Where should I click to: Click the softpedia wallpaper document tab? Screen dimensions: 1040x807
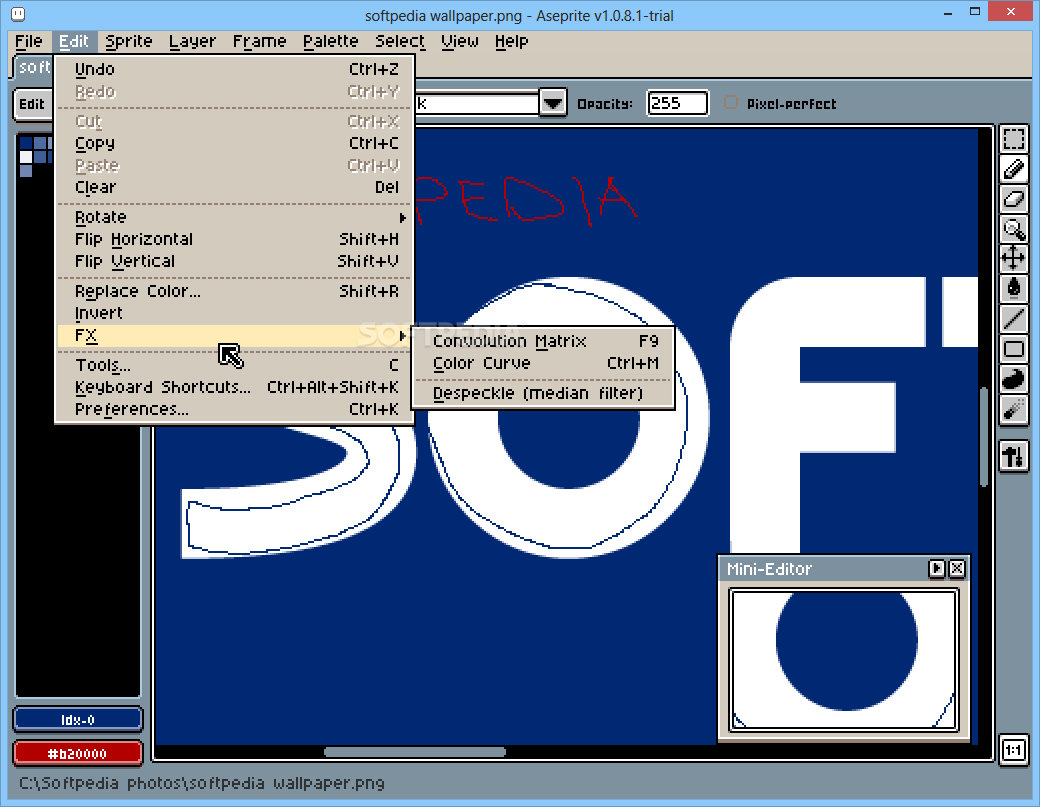(33, 67)
